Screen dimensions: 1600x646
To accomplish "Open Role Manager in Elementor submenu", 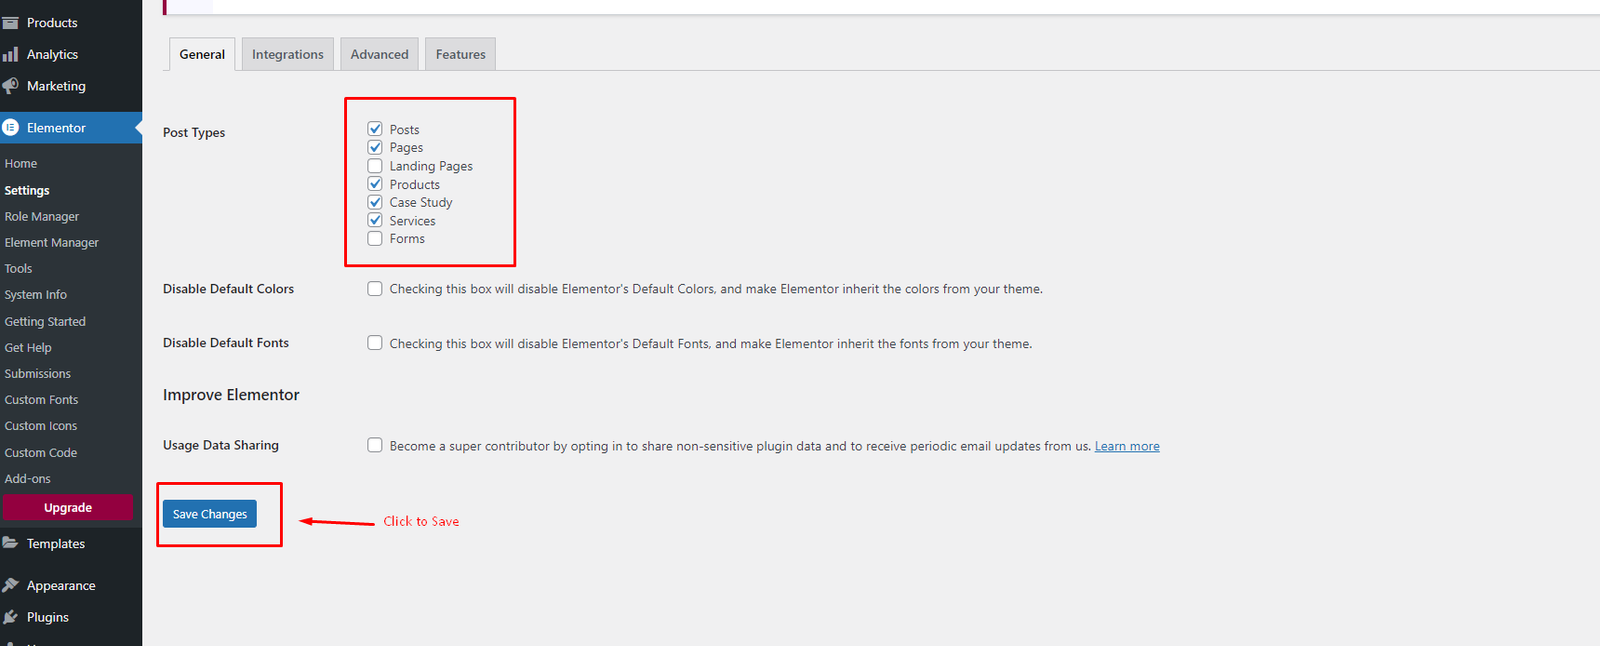I will click(x=42, y=216).
